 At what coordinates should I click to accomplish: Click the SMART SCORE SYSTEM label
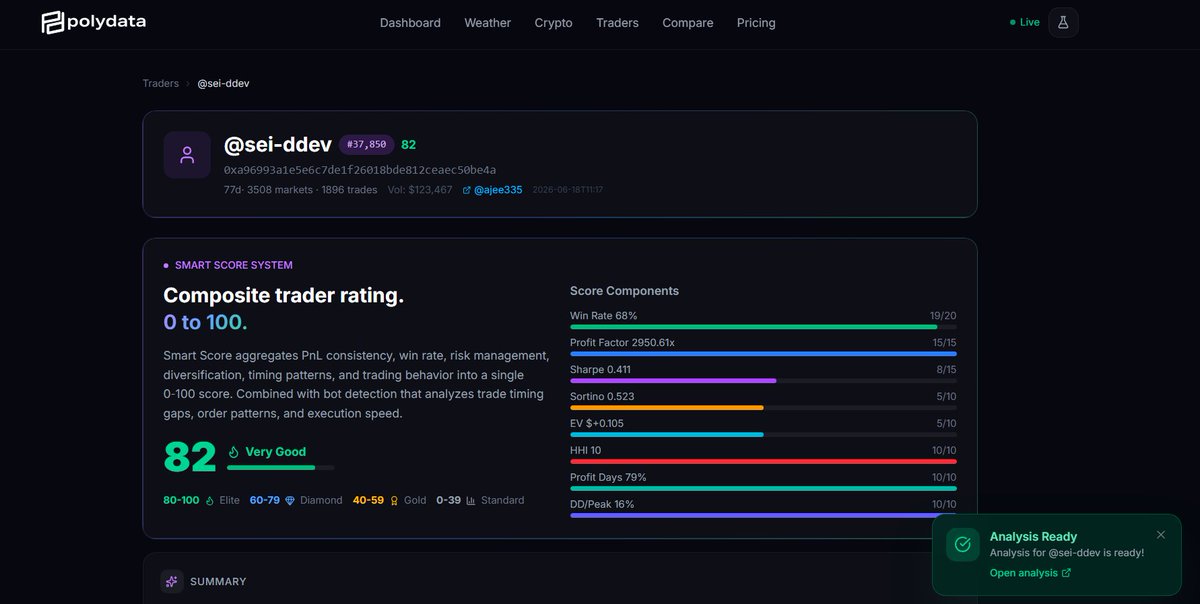(234, 265)
